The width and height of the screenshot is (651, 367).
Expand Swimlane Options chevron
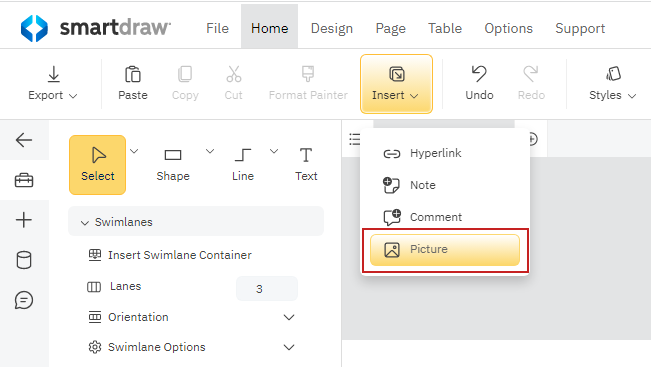(289, 347)
